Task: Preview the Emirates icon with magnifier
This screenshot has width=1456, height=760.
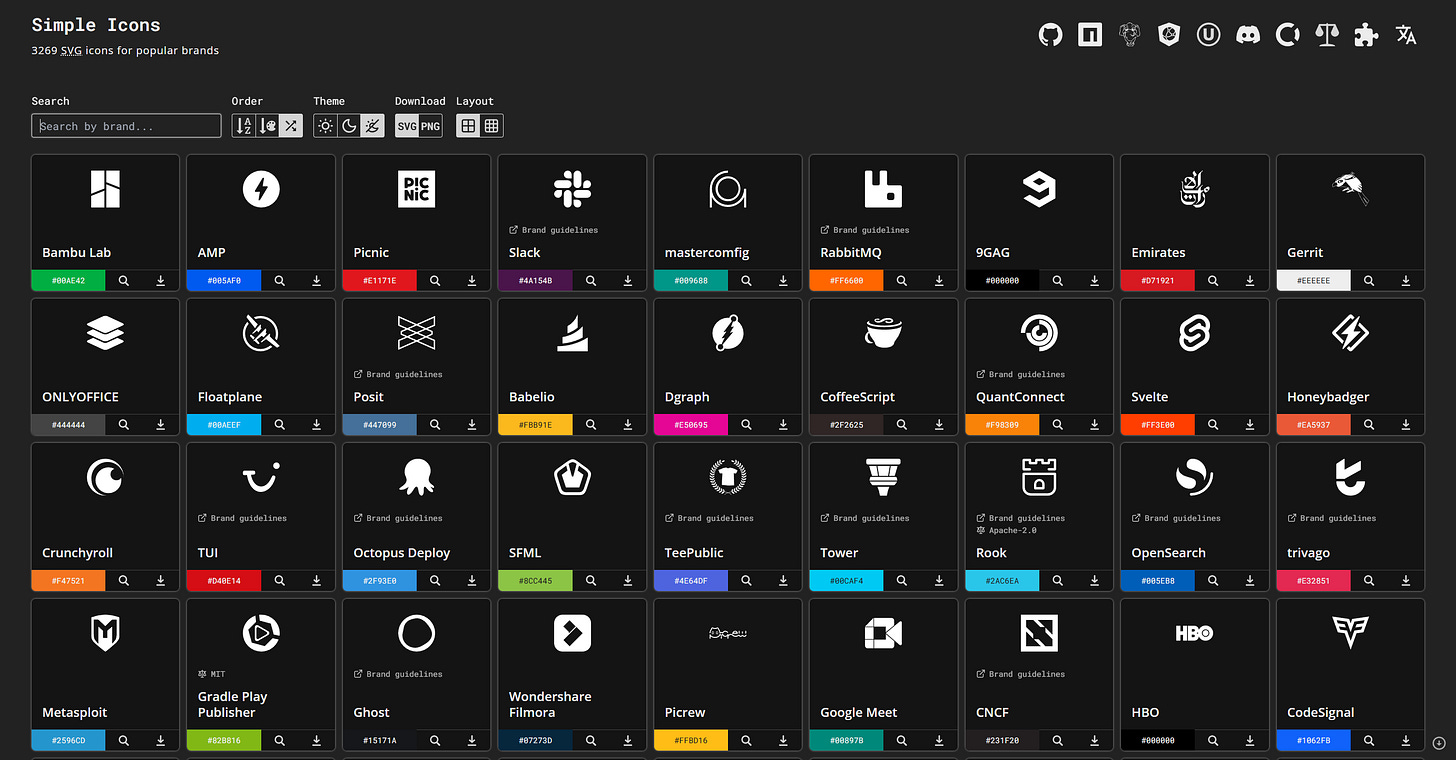Action: coord(1213,281)
